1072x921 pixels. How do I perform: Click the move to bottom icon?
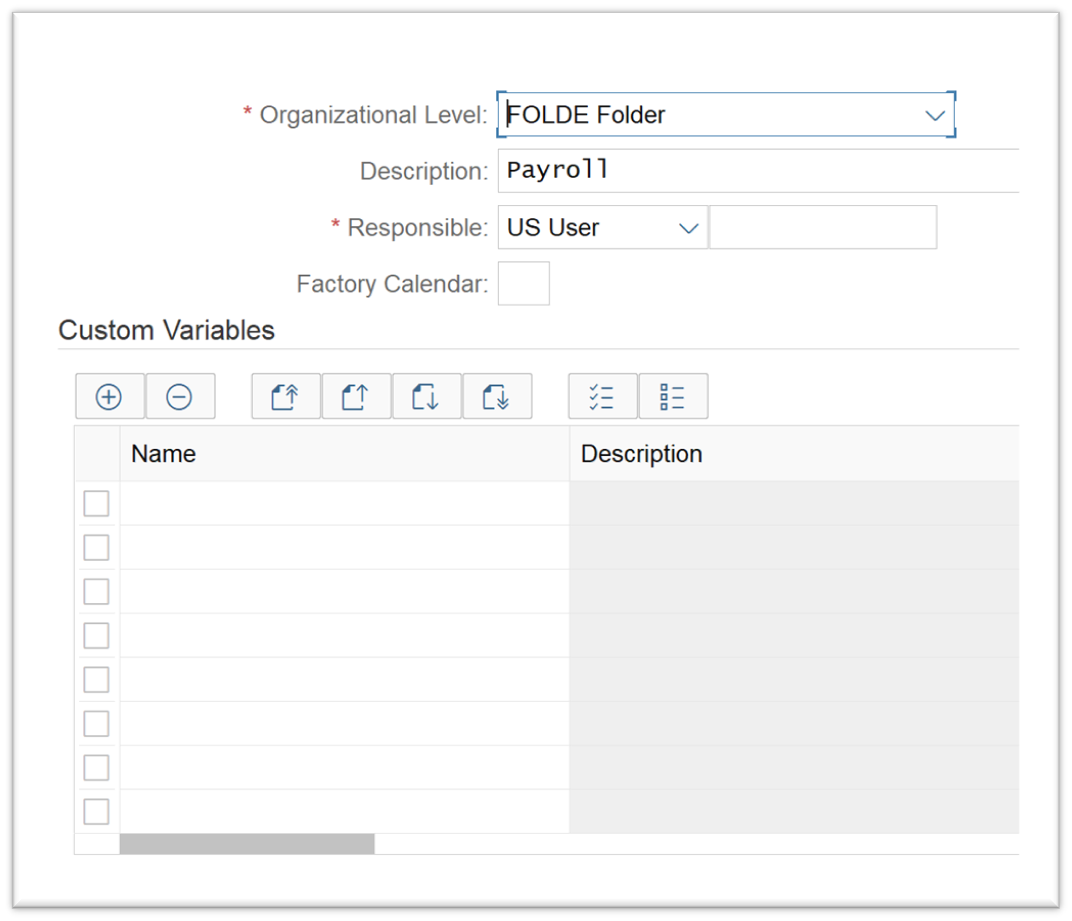(x=497, y=397)
